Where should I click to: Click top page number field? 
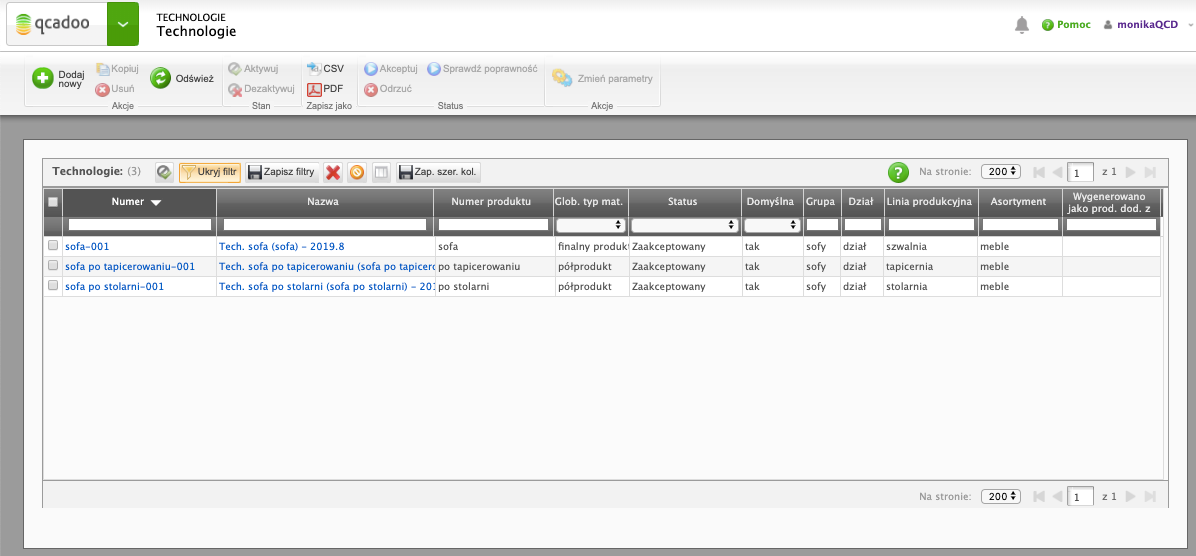(x=1081, y=172)
